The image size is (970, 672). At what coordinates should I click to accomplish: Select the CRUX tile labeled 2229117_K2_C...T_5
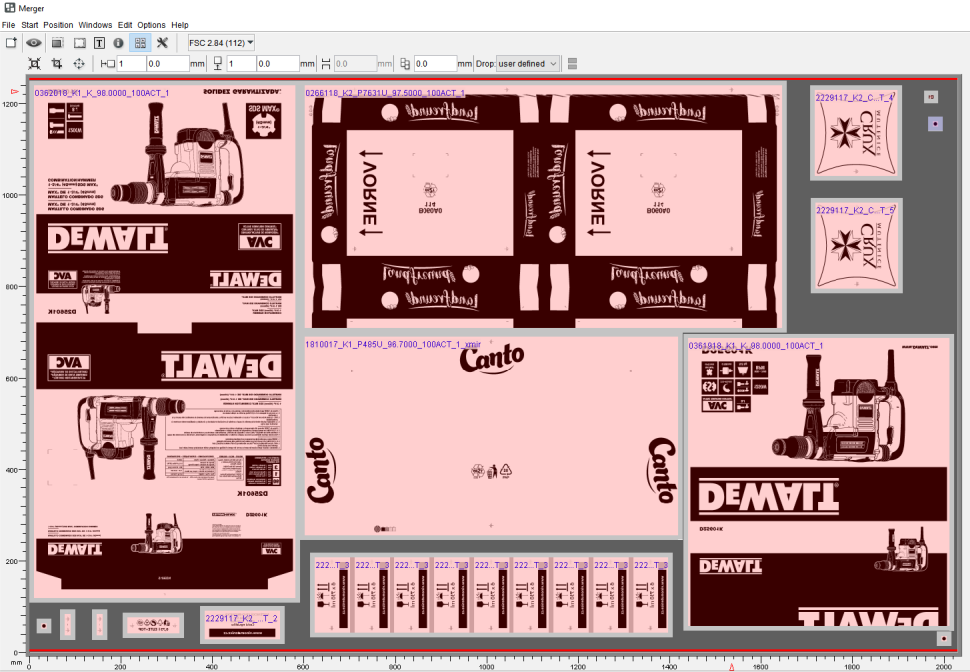pyautogui.click(x=856, y=246)
